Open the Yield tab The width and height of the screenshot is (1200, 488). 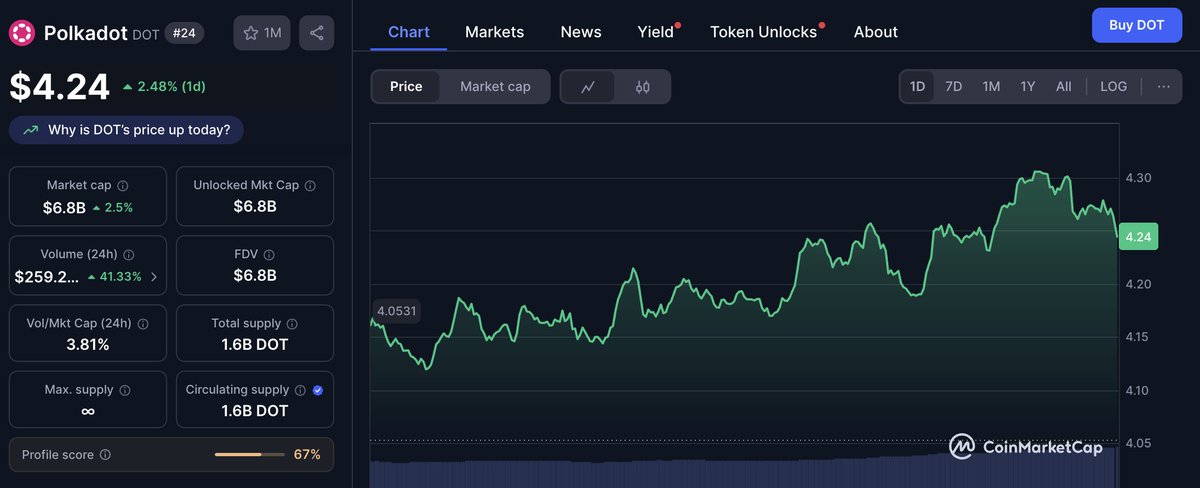click(x=656, y=32)
